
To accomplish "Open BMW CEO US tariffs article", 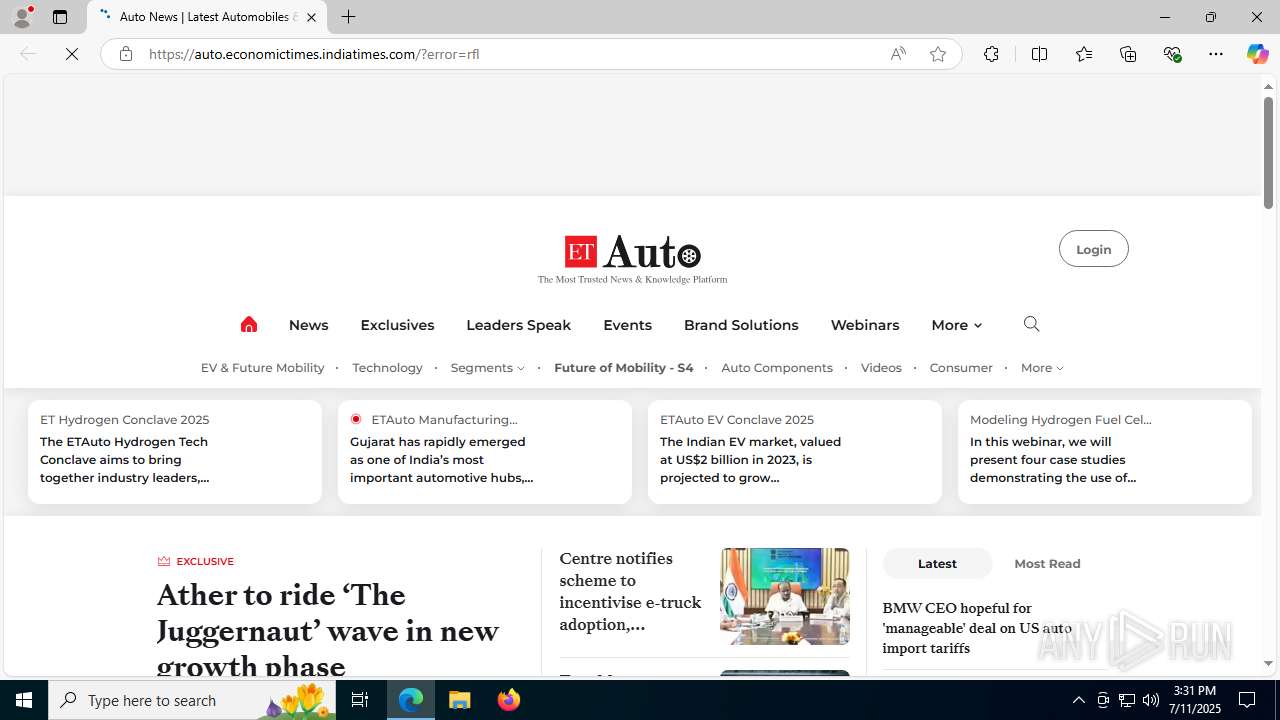I will (977, 628).
